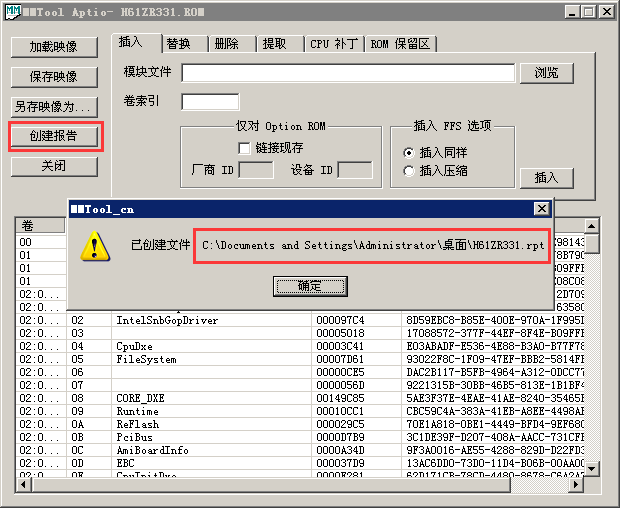This screenshot has height=508, width=620.
Task: Select the 插入同样 radio option
Action: [x=408, y=153]
